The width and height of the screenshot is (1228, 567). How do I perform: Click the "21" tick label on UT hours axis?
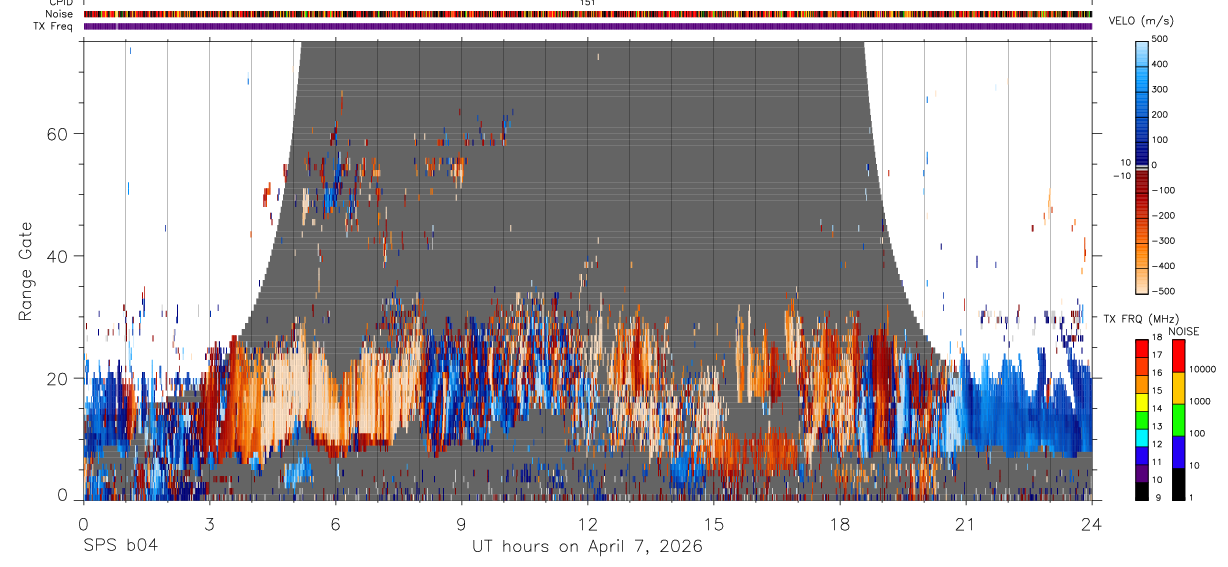click(x=966, y=523)
